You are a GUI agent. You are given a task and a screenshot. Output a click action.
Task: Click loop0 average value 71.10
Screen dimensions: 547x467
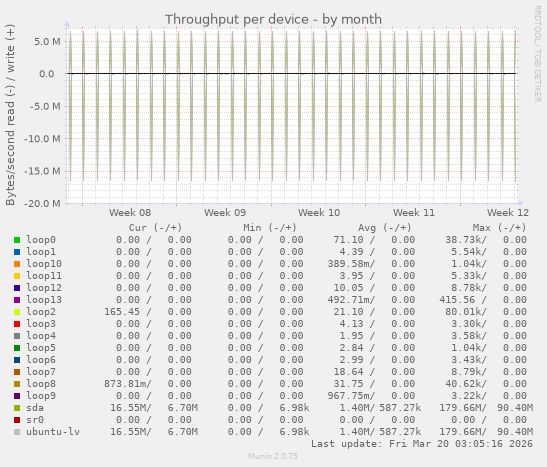click(x=348, y=240)
